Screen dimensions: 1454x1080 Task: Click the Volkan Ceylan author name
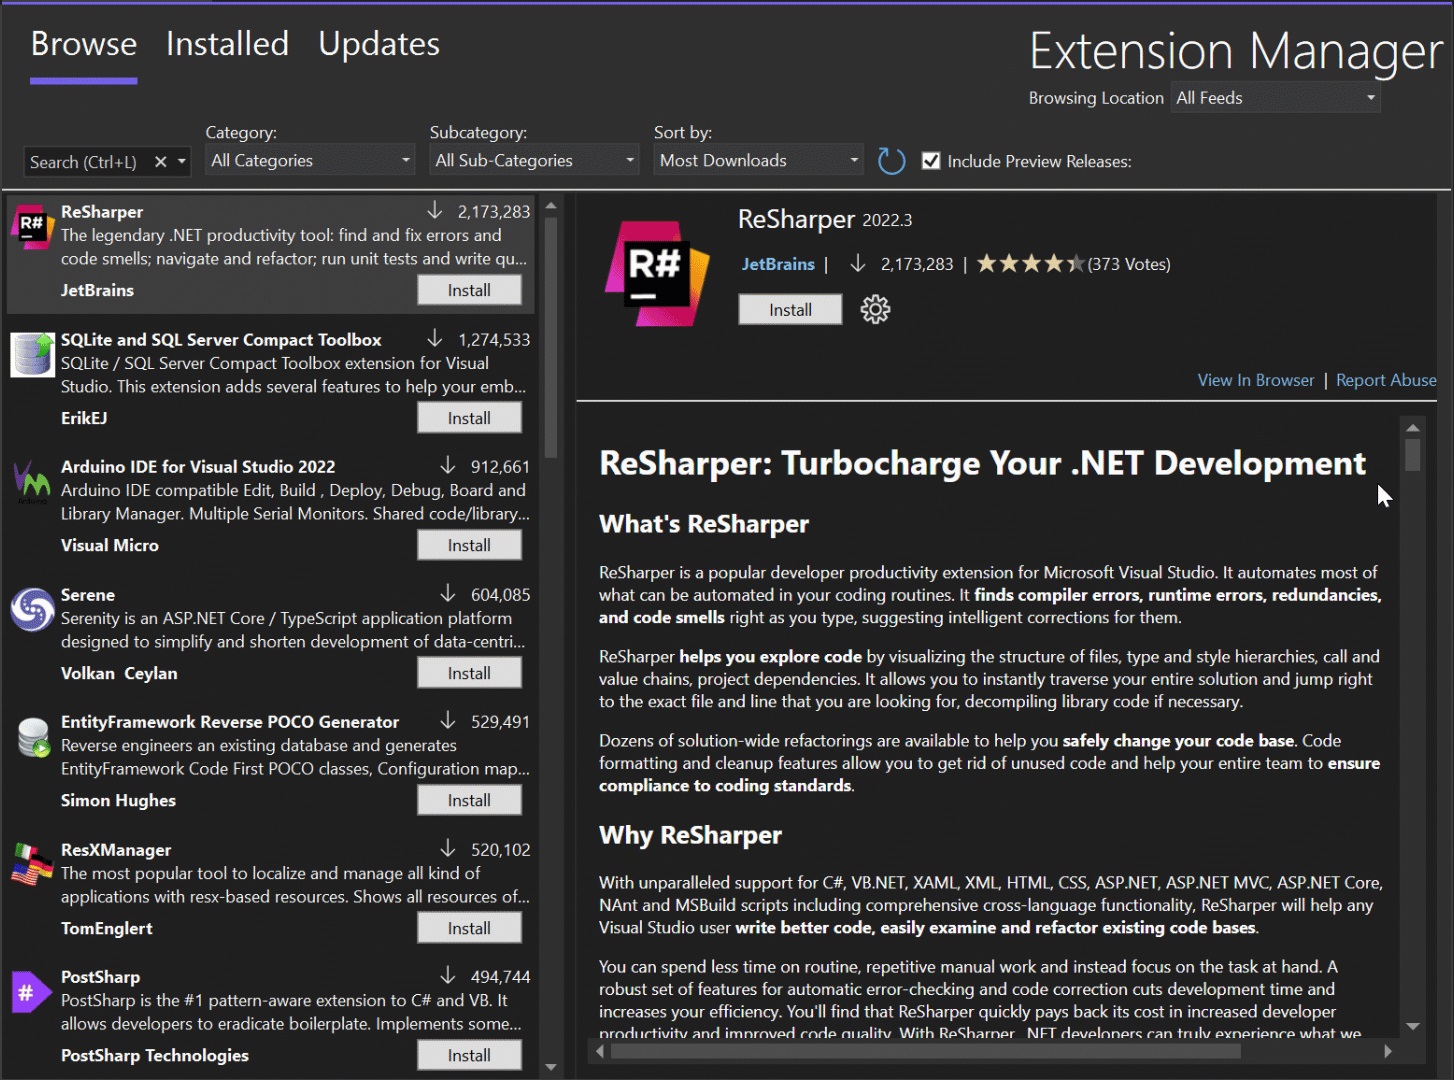coord(119,673)
